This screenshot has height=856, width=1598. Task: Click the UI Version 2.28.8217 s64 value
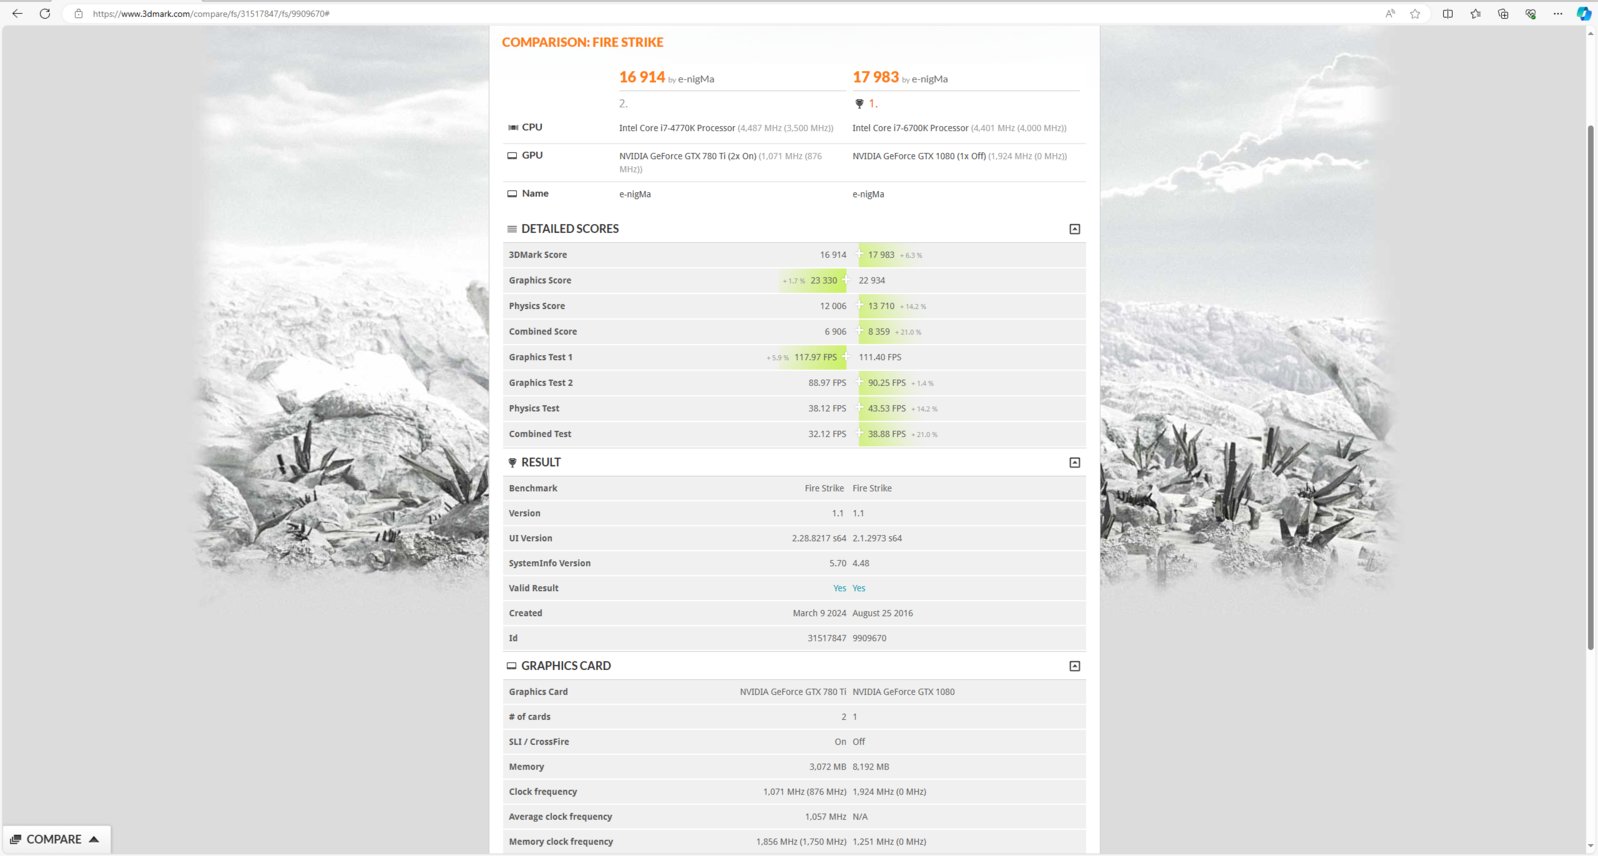[819, 538]
